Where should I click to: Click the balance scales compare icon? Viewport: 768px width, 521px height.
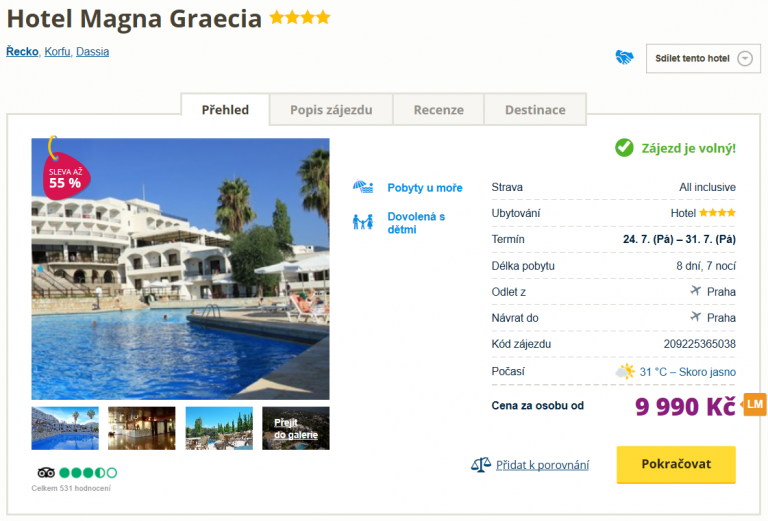point(480,464)
